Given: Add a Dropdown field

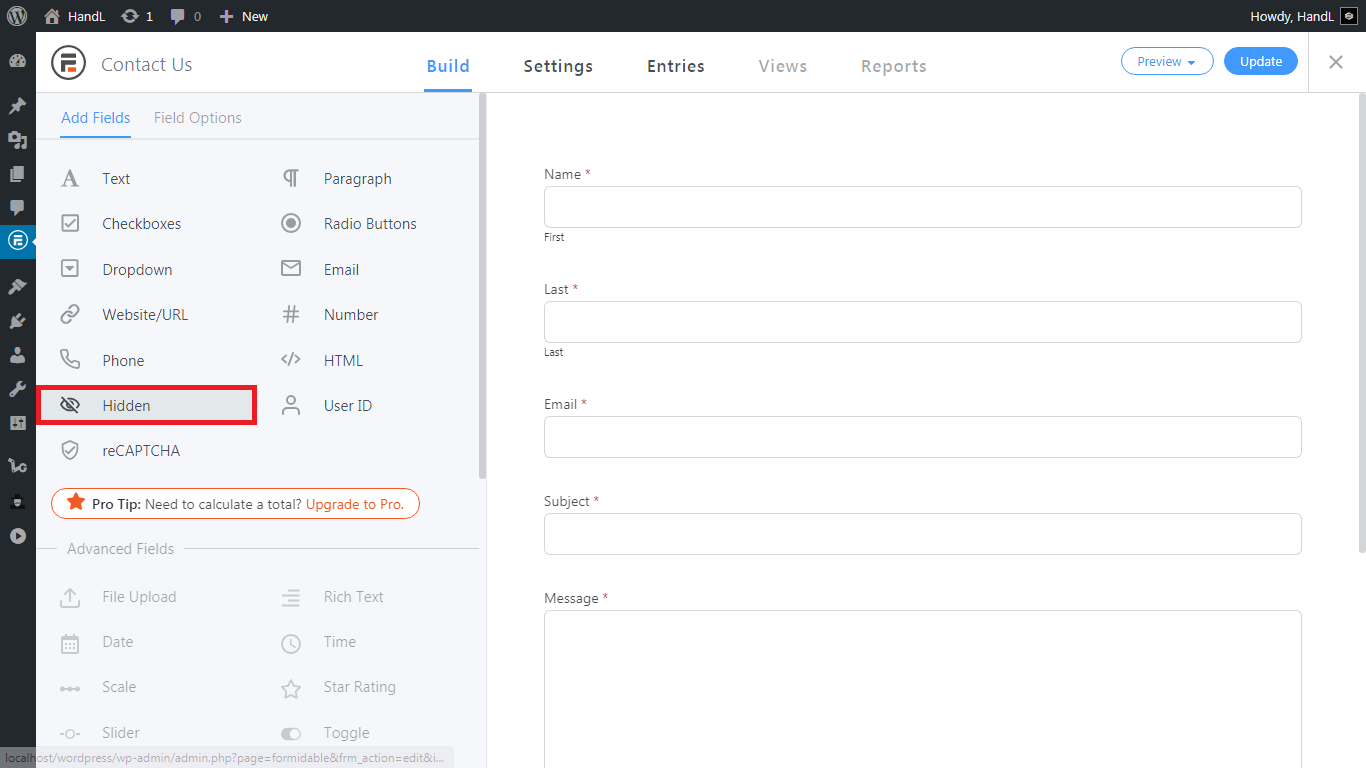Looking at the screenshot, I should (136, 270).
